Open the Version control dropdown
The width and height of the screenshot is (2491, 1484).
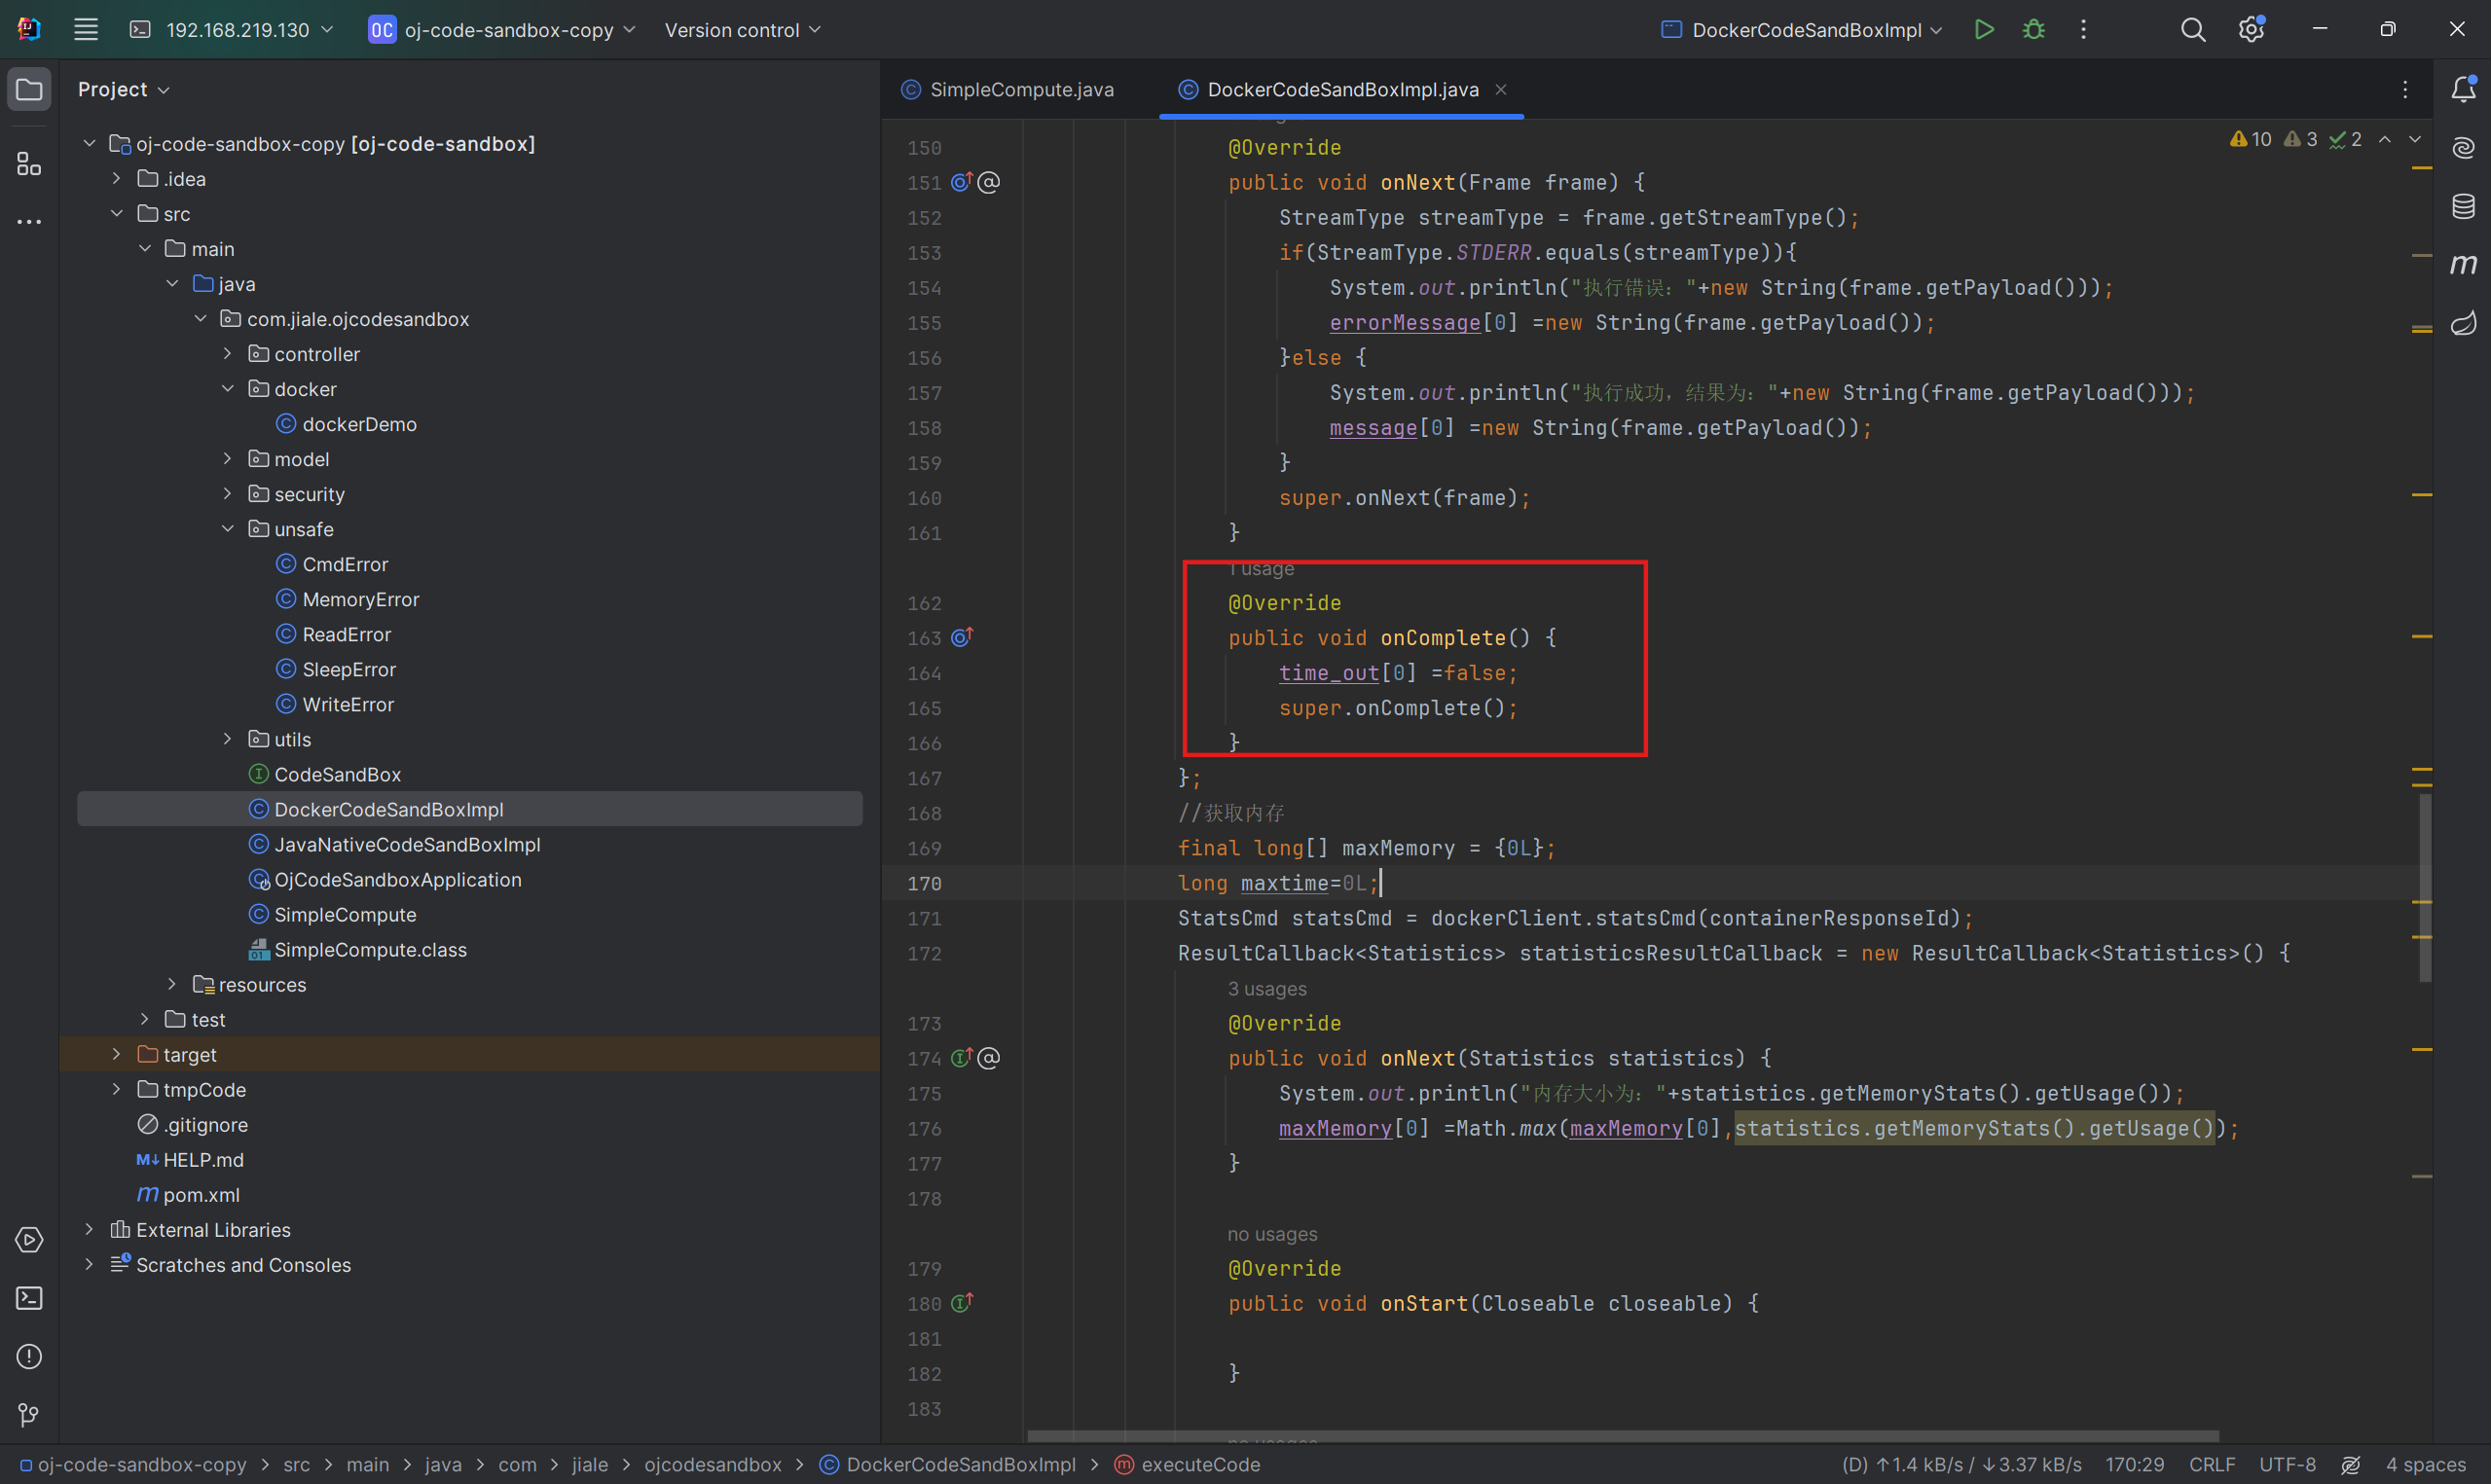click(x=742, y=30)
